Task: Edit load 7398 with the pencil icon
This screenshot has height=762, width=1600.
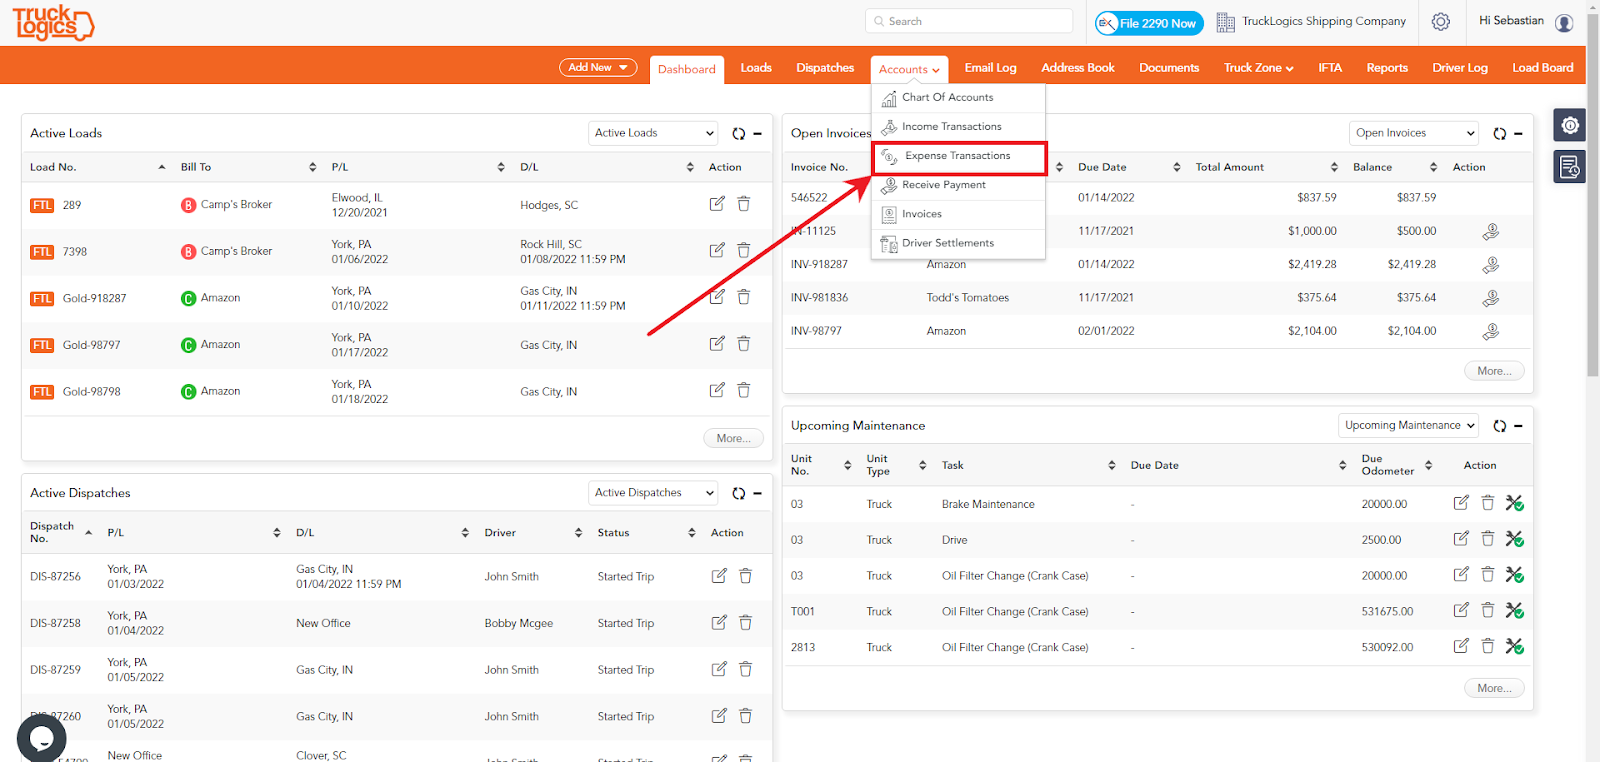Action: click(x=717, y=250)
